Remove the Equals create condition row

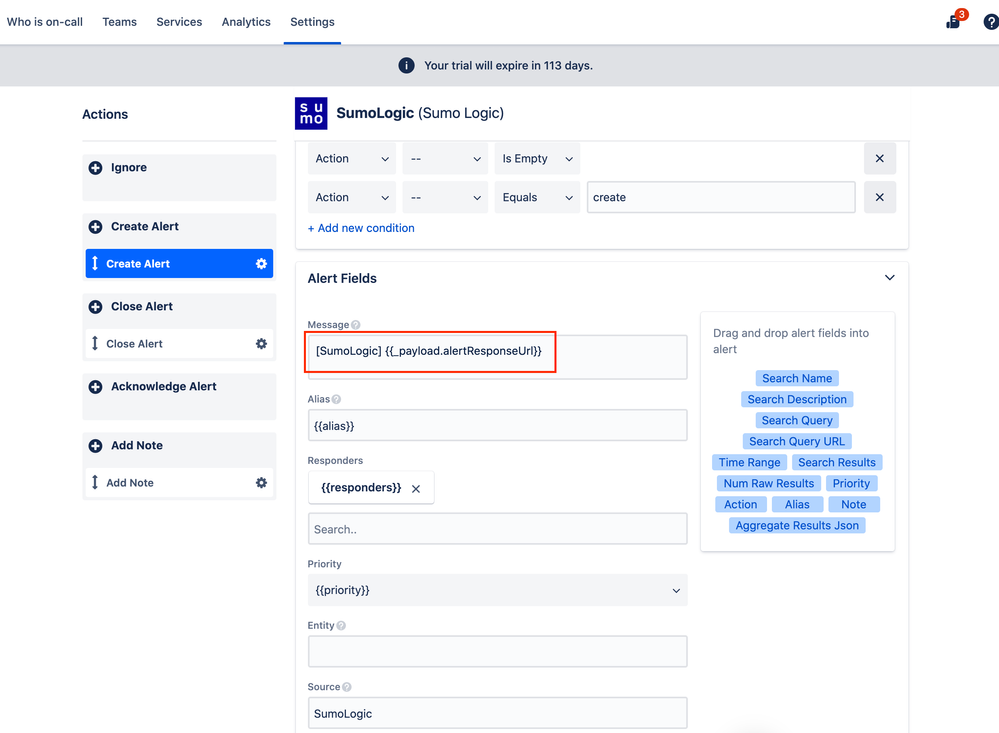point(880,198)
